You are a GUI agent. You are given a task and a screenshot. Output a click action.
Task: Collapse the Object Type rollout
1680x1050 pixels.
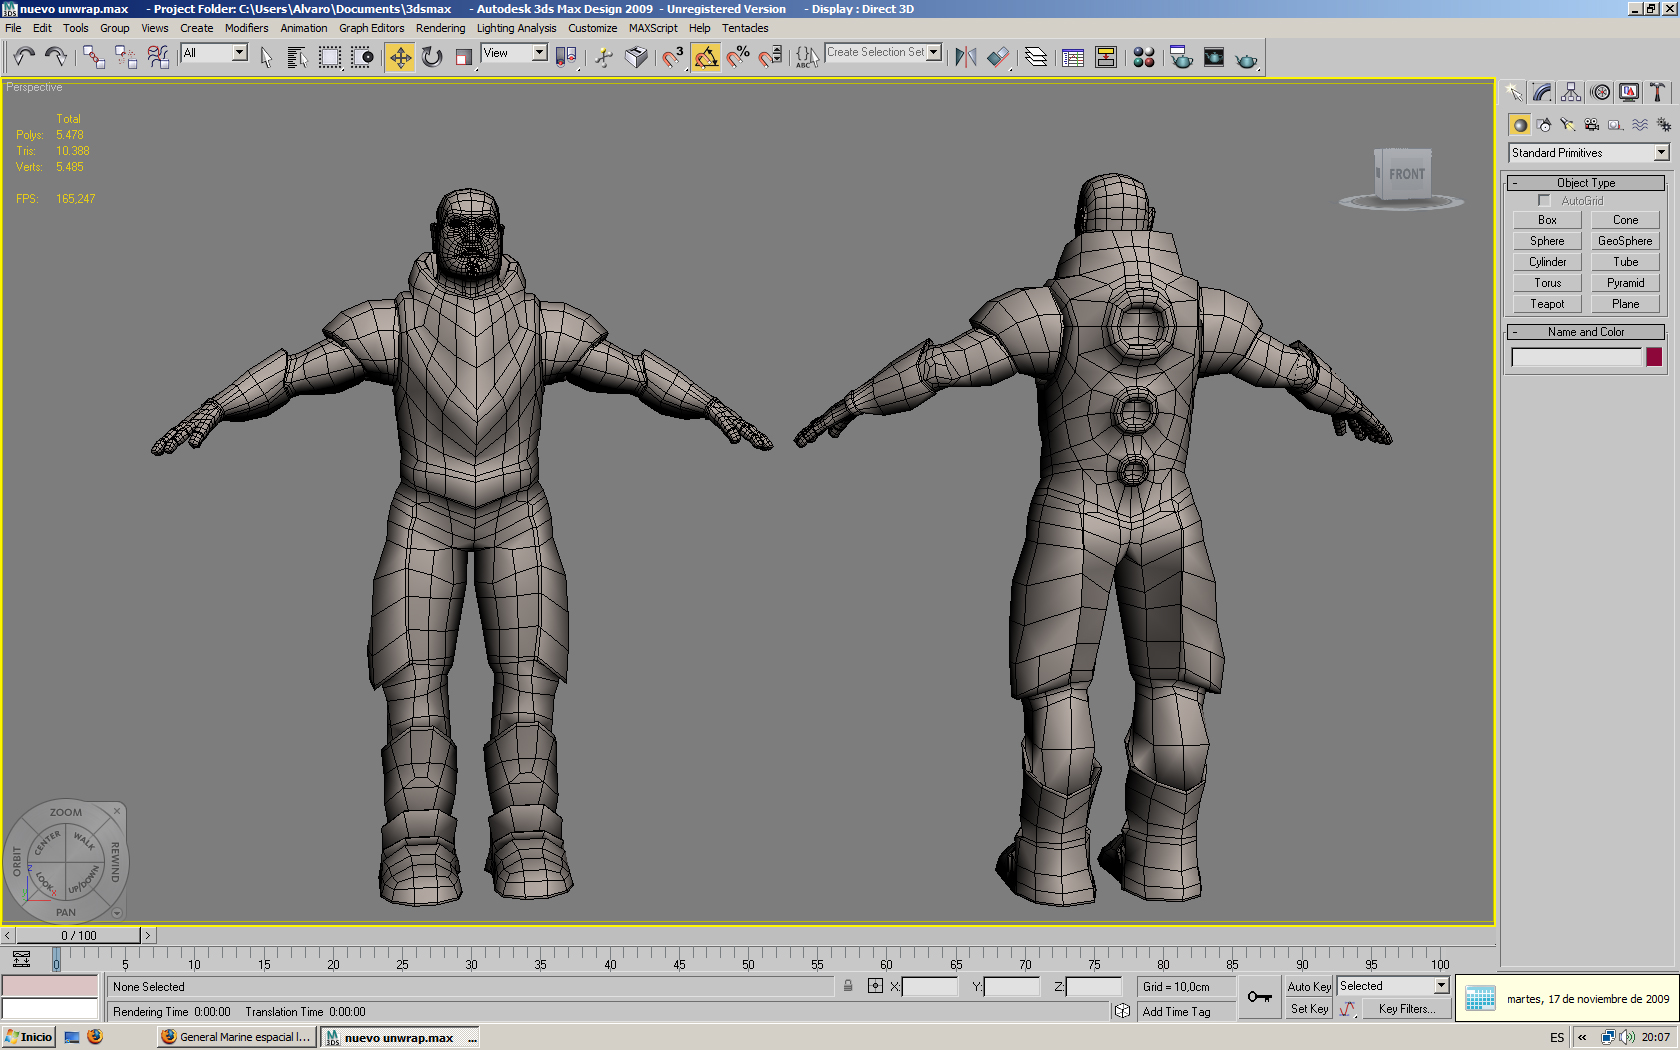tap(1585, 183)
